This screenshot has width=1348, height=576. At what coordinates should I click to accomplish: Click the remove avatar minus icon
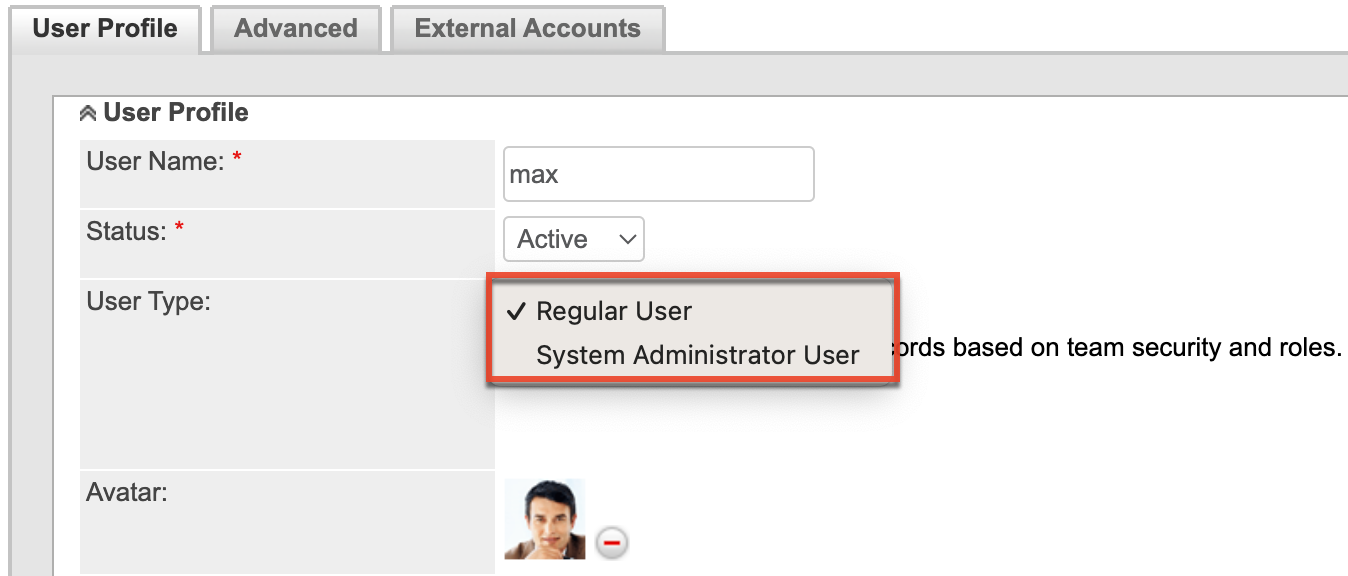(x=611, y=542)
